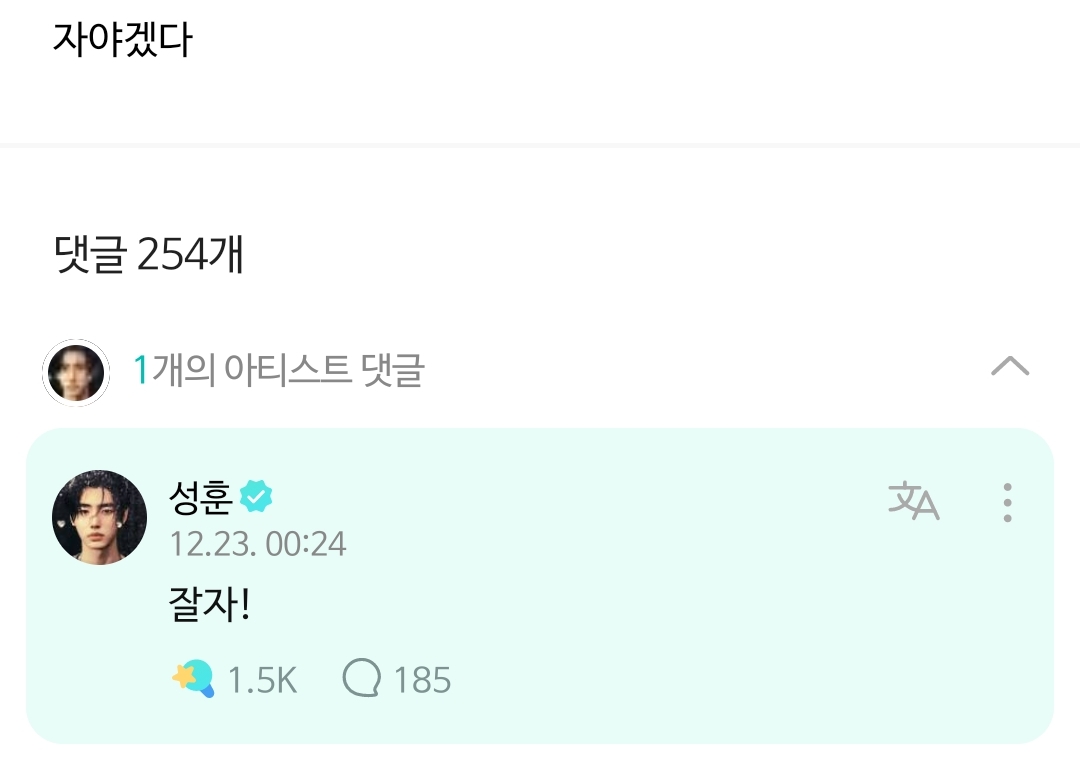Tap the 댓글 254개 comments heading
Viewport: 1080px width, 766px height.
pyautogui.click(x=149, y=257)
